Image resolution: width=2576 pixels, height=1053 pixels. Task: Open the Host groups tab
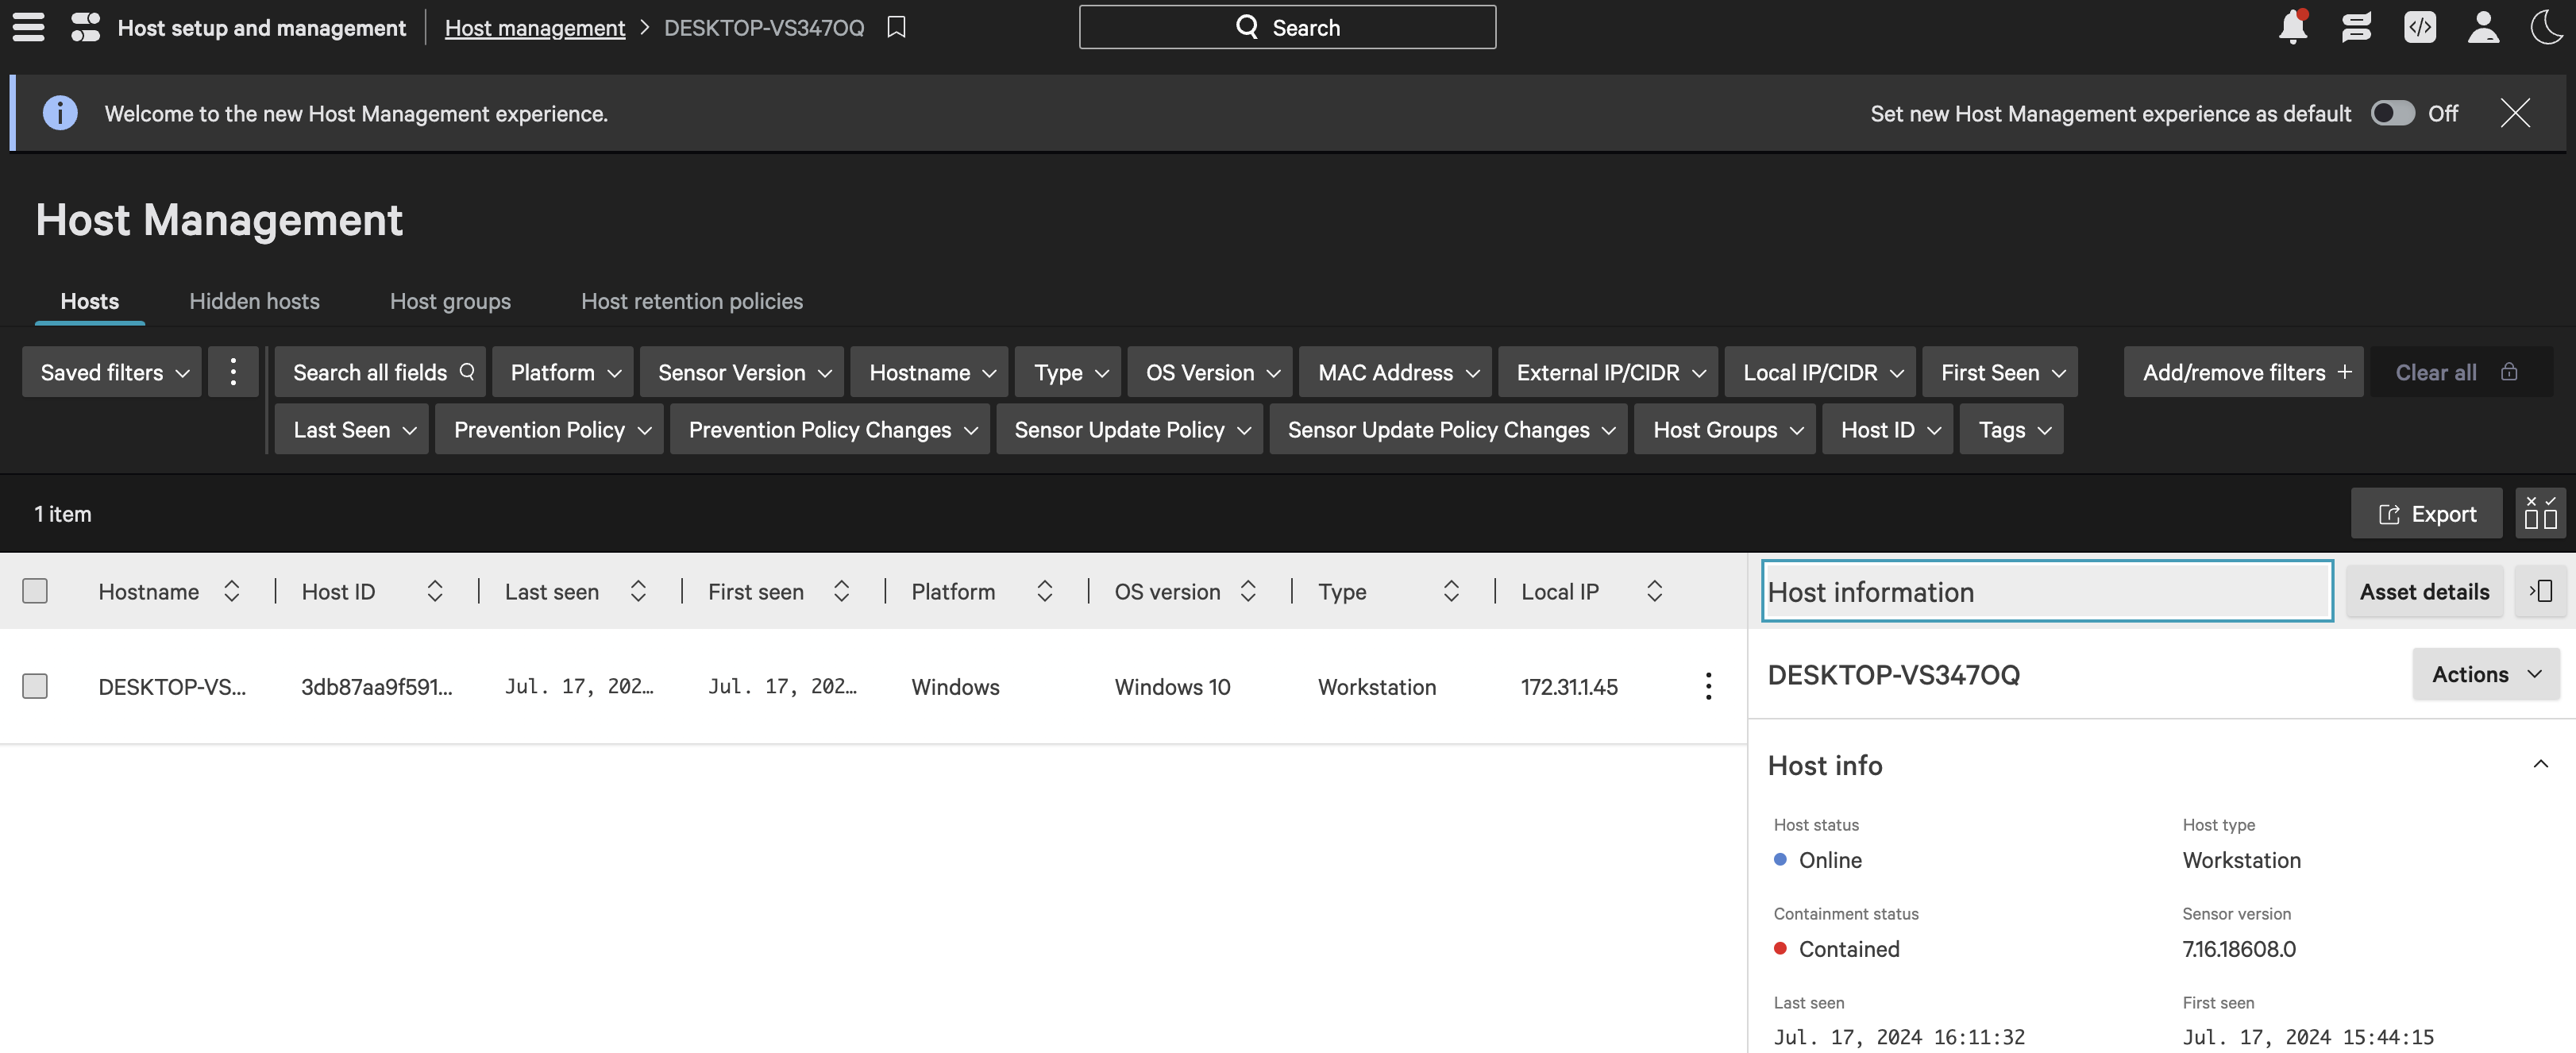(450, 301)
